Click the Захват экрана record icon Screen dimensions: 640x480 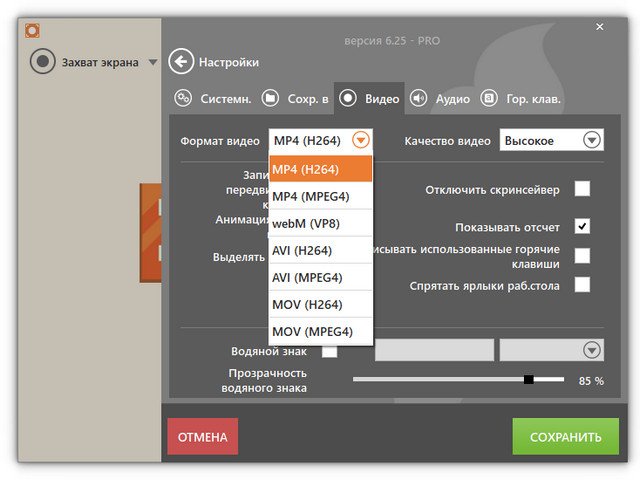pyautogui.click(x=42, y=62)
